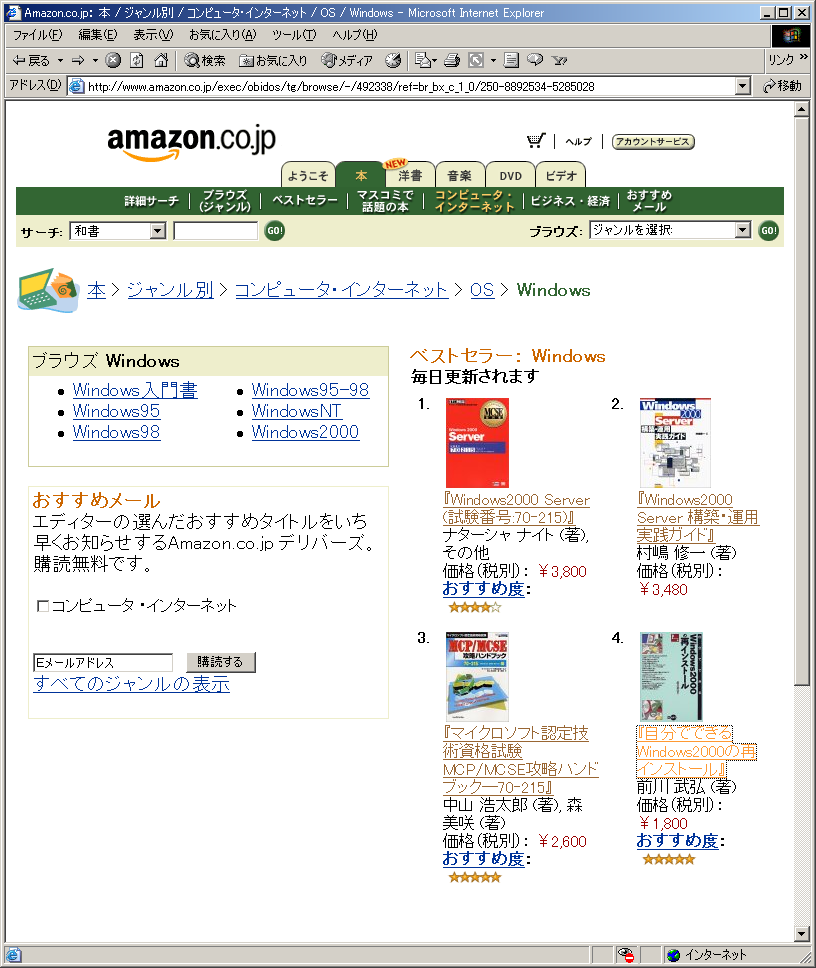
Task: Open the forward button history dropdown arrow
Action: point(95,60)
